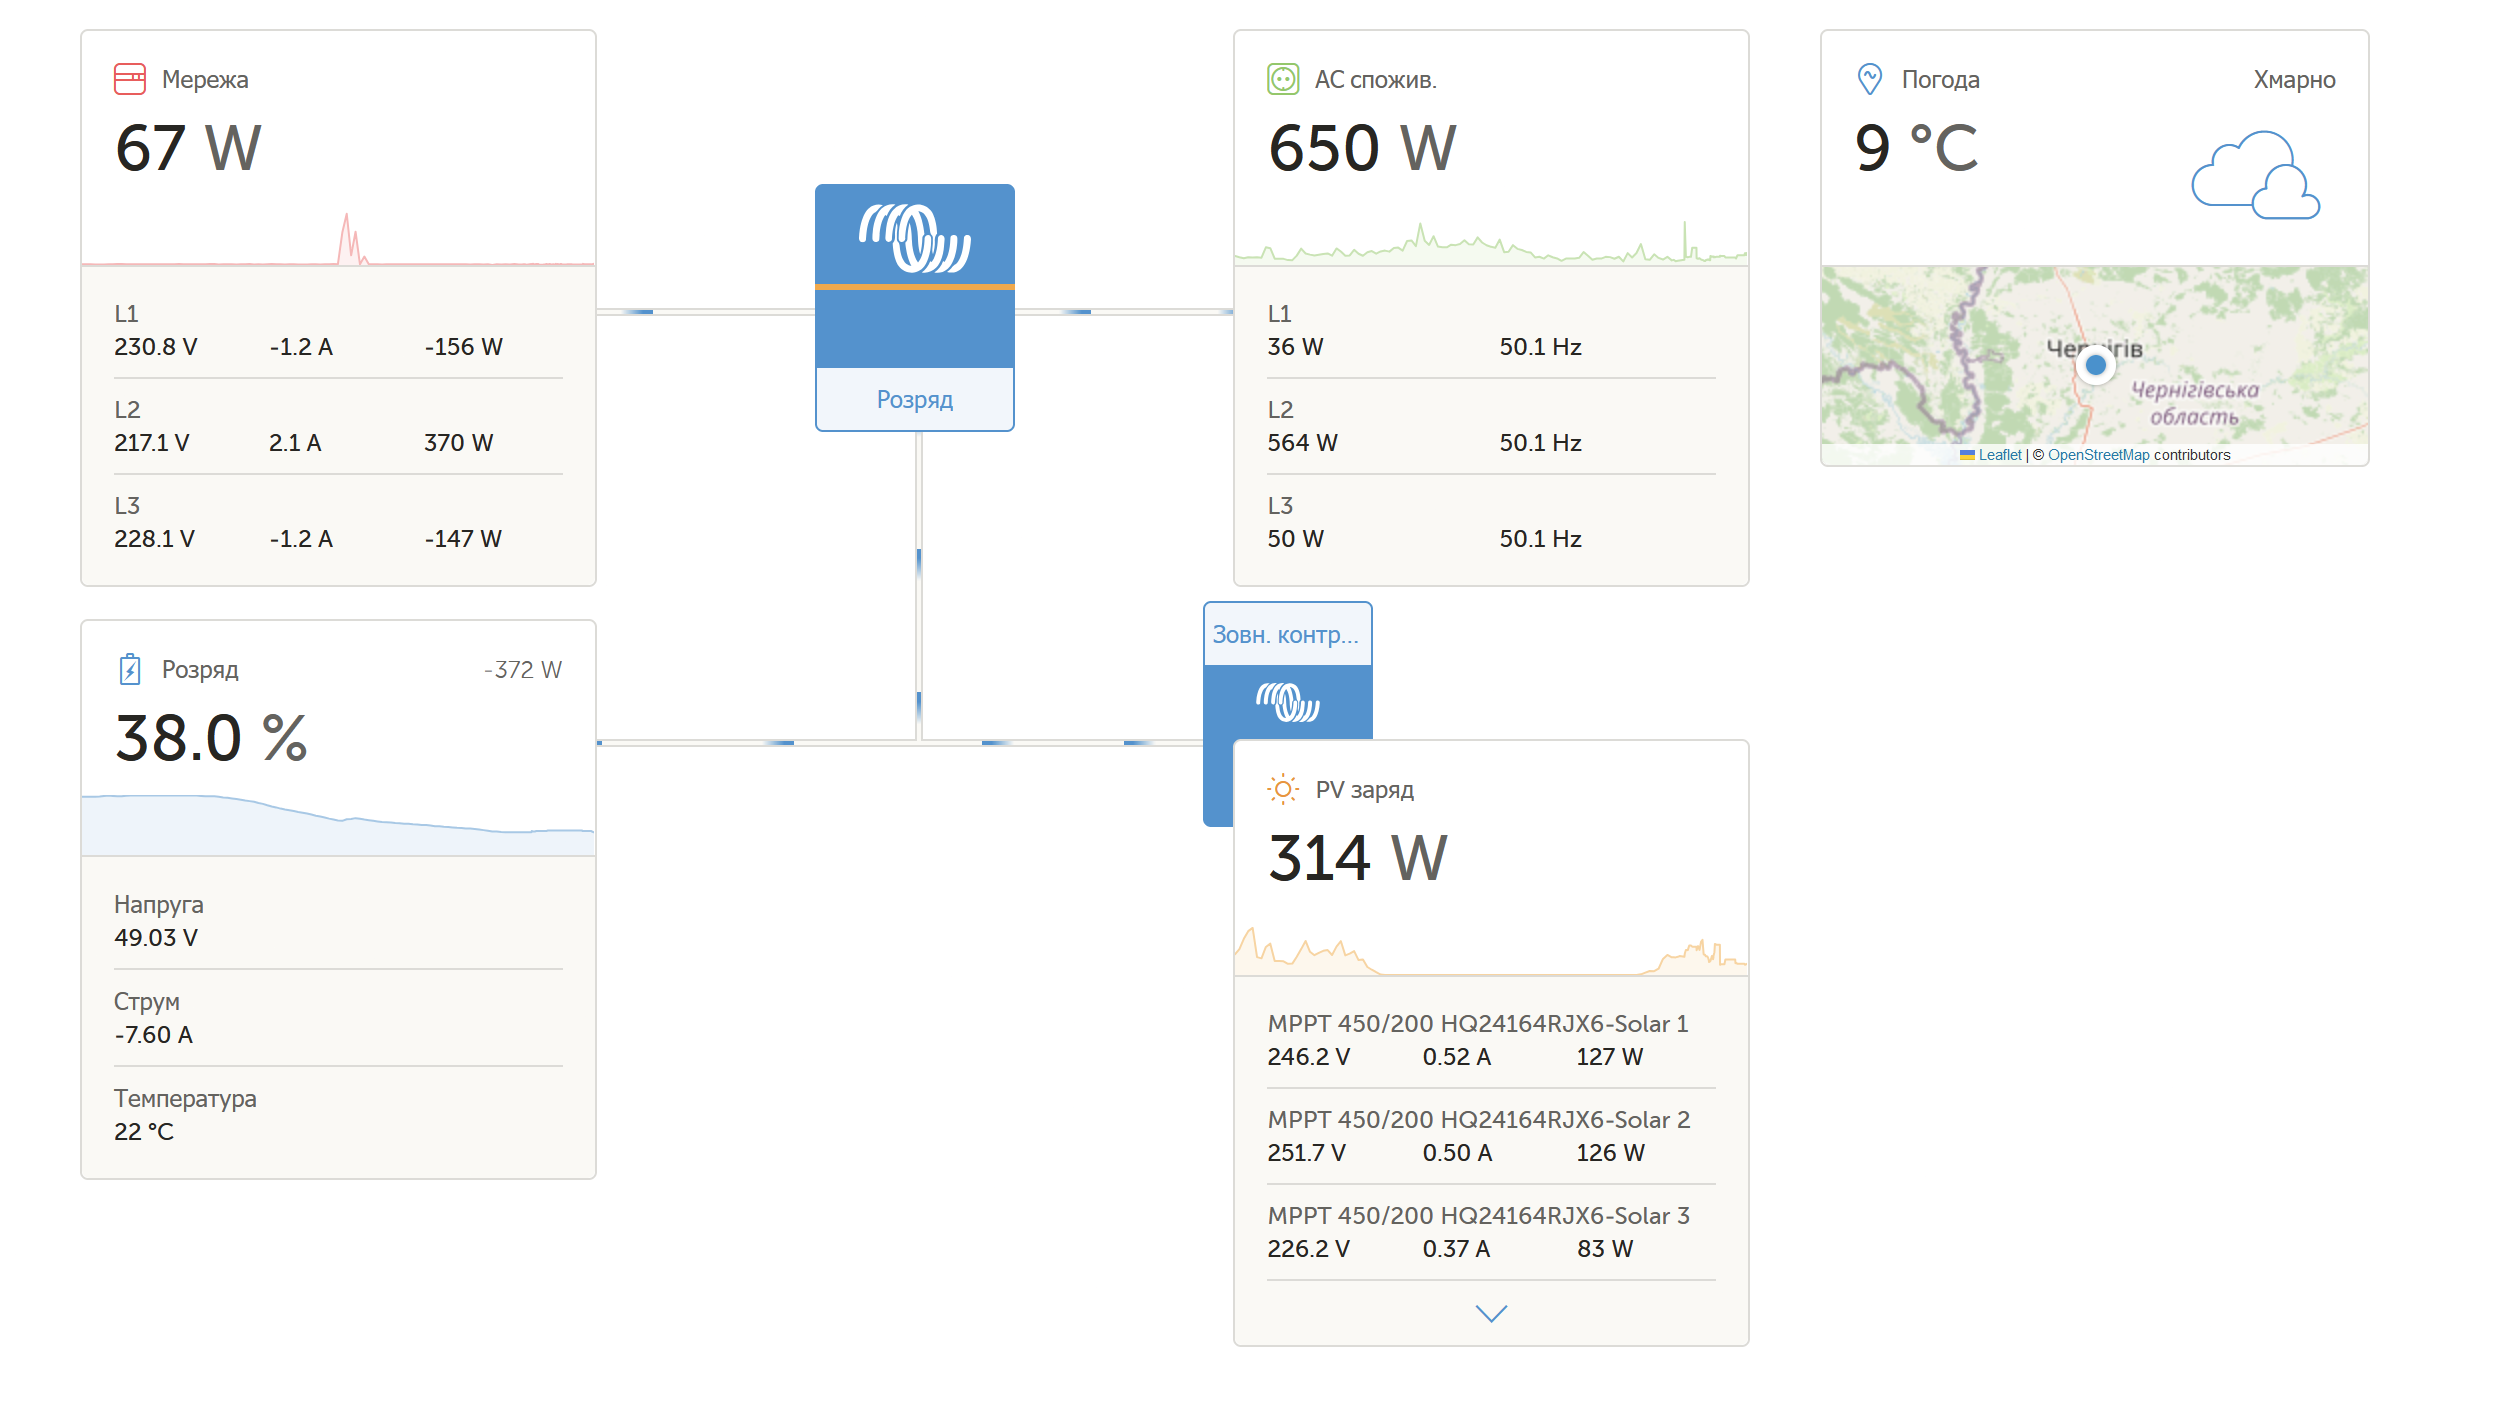Click AC L1 load 36 W

click(1295, 347)
